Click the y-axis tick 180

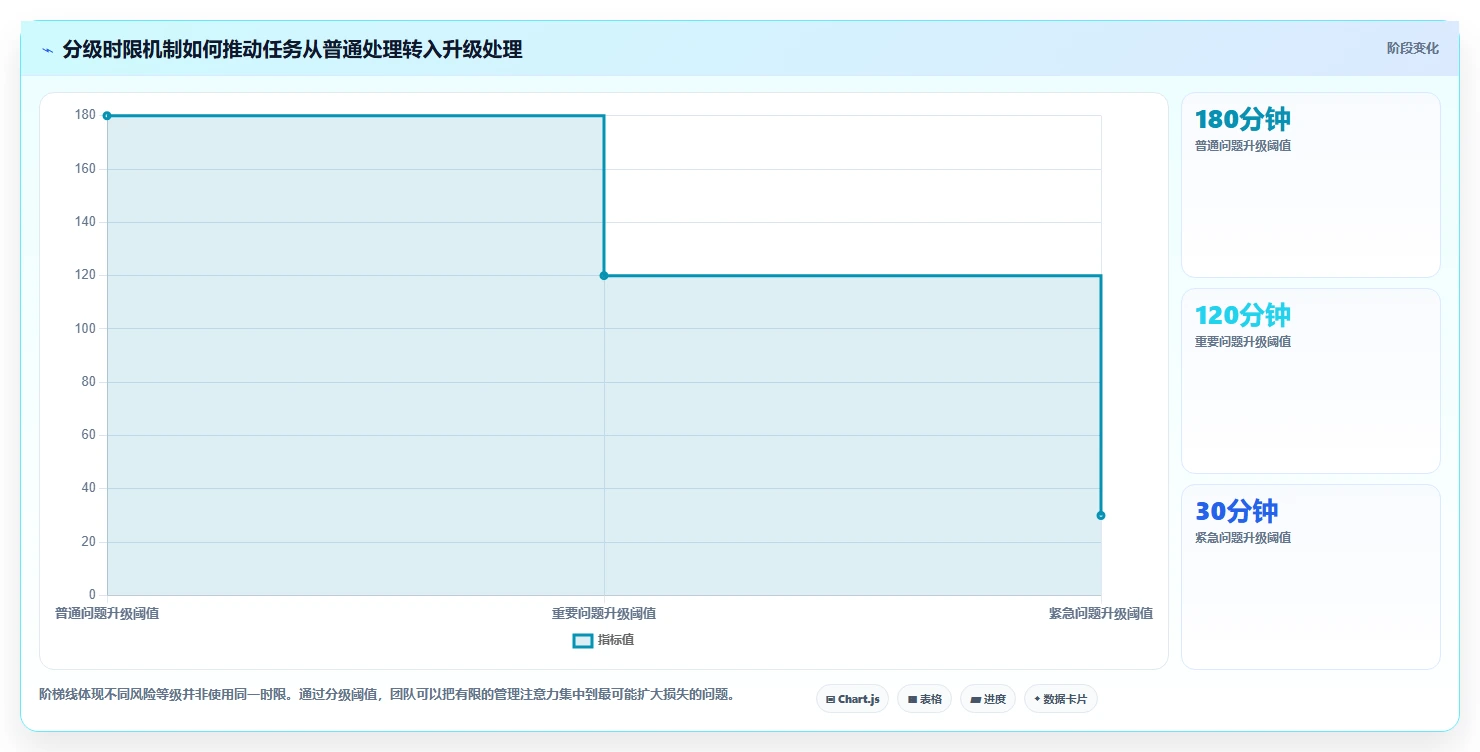coord(85,116)
